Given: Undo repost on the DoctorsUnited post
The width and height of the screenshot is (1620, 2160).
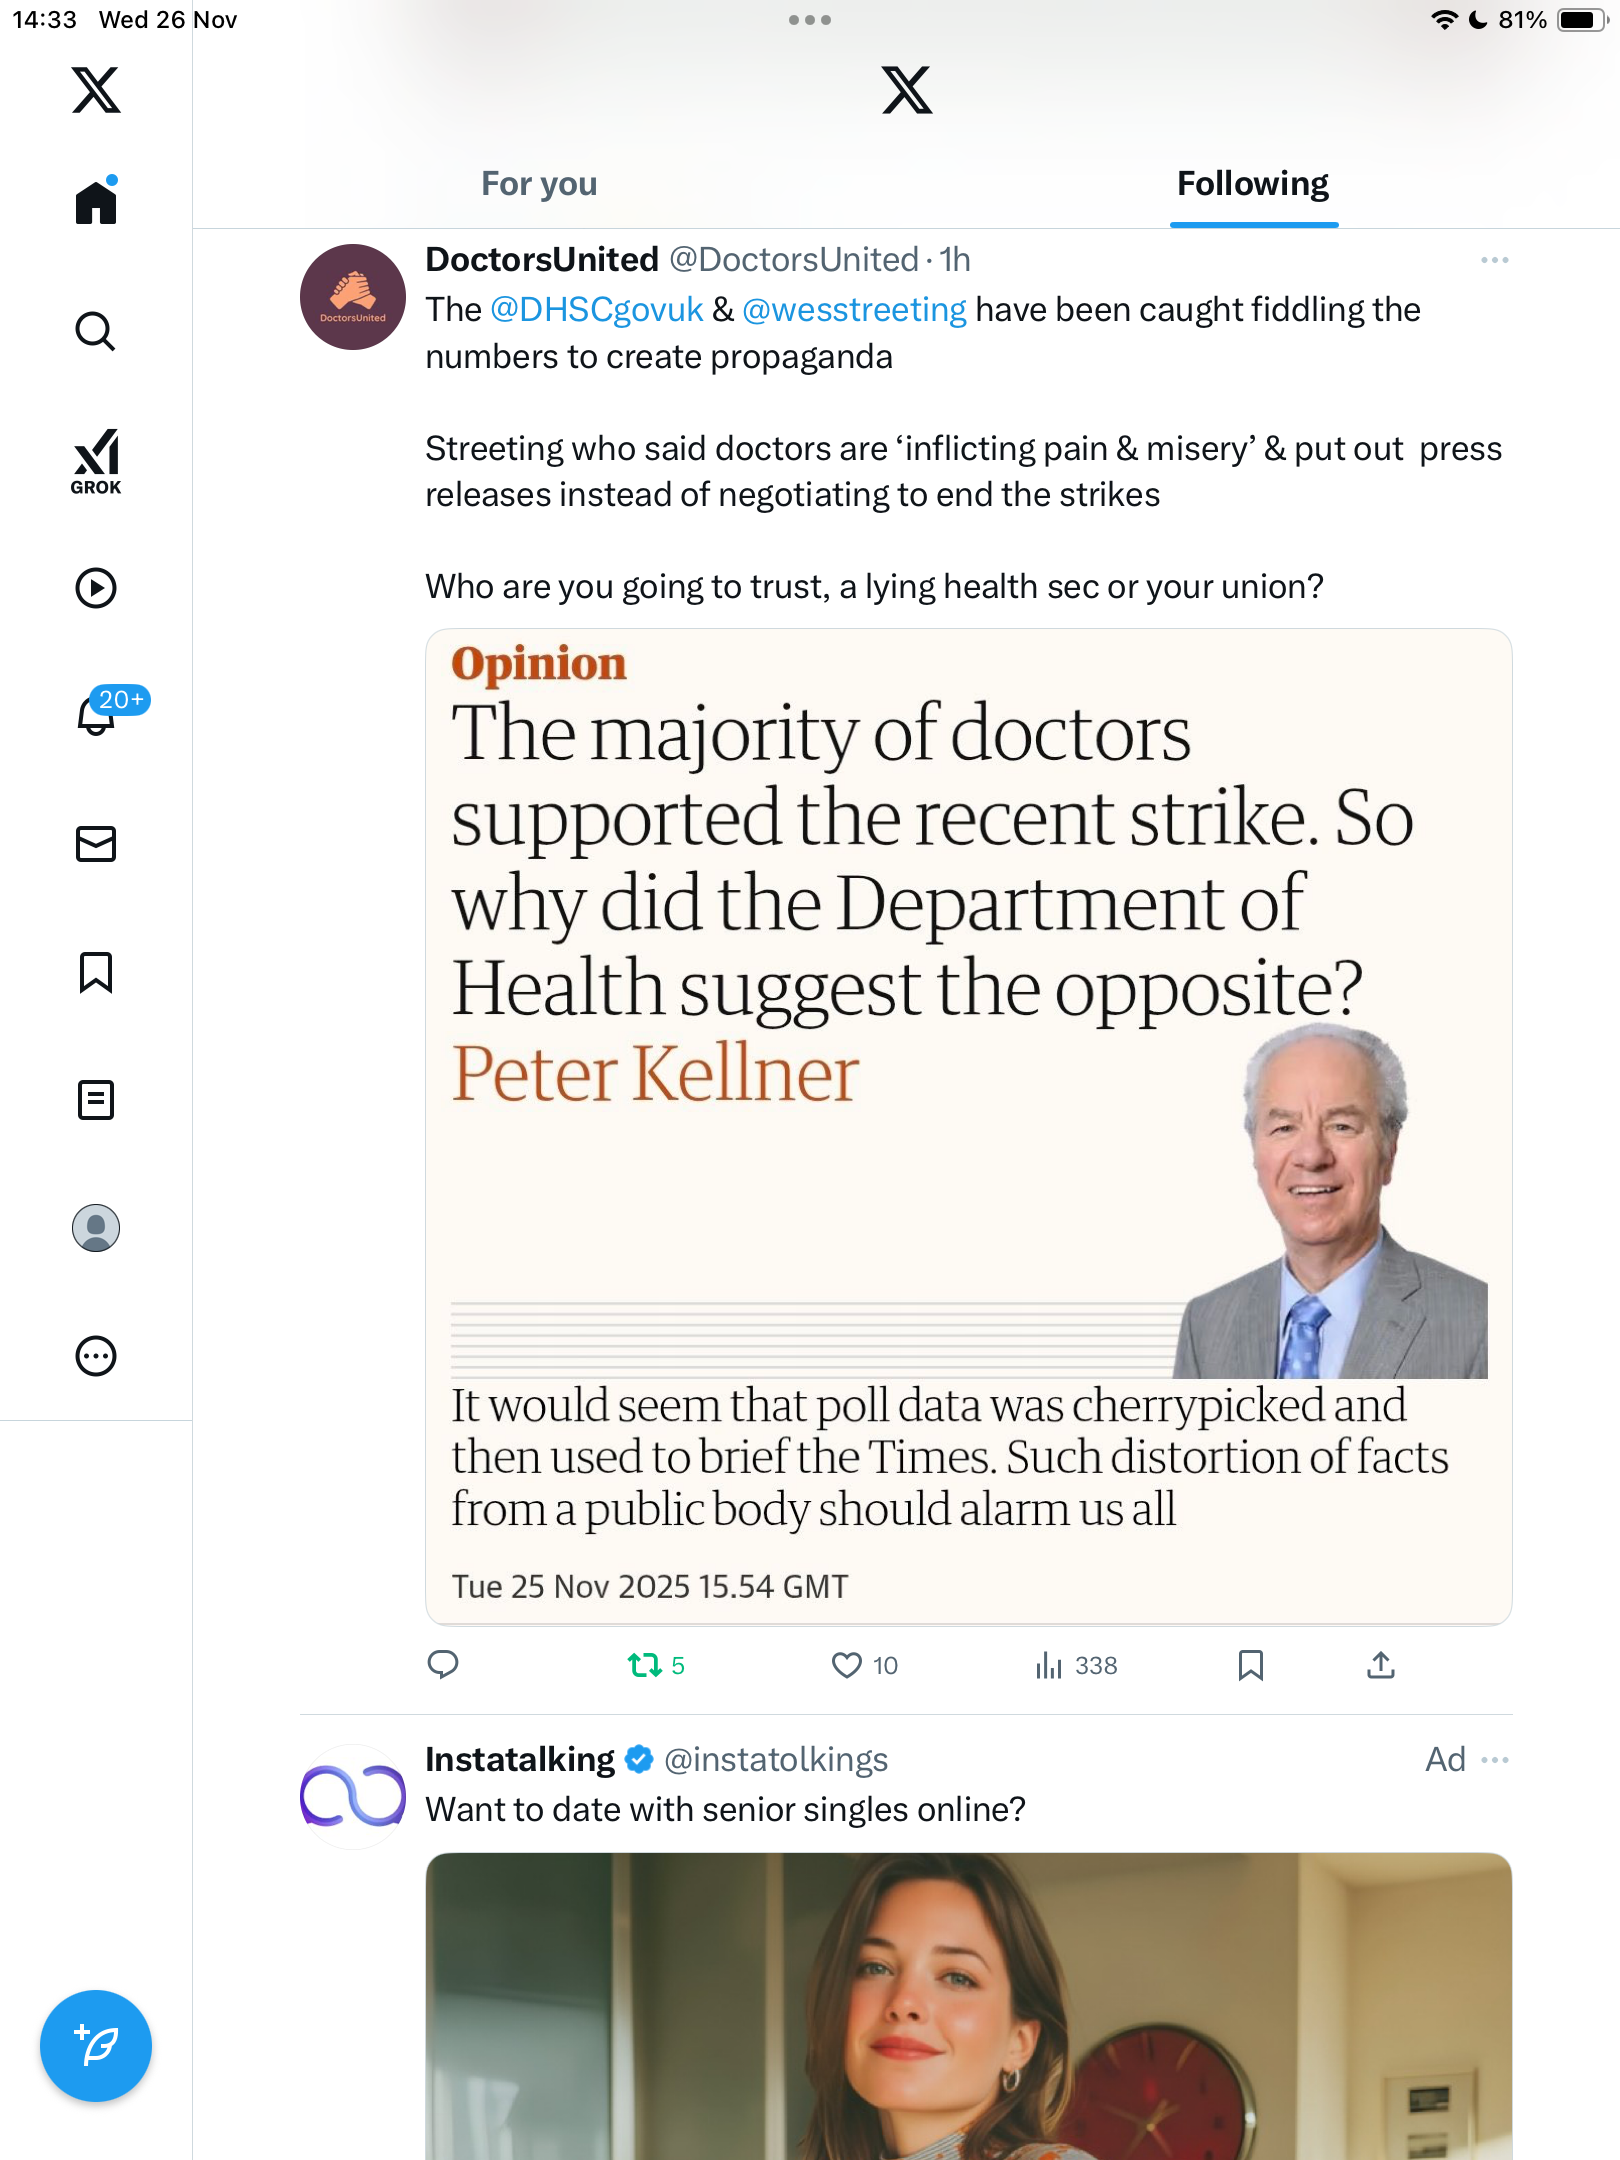Looking at the screenshot, I should (x=645, y=1665).
